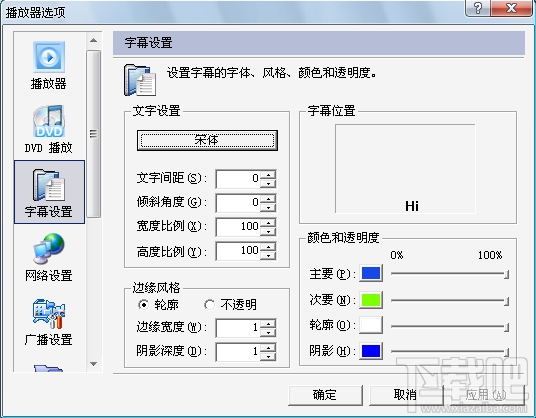Decrease 倾斜角度 with down arrow
Screen dimensions: 536x418
click(x=268, y=207)
